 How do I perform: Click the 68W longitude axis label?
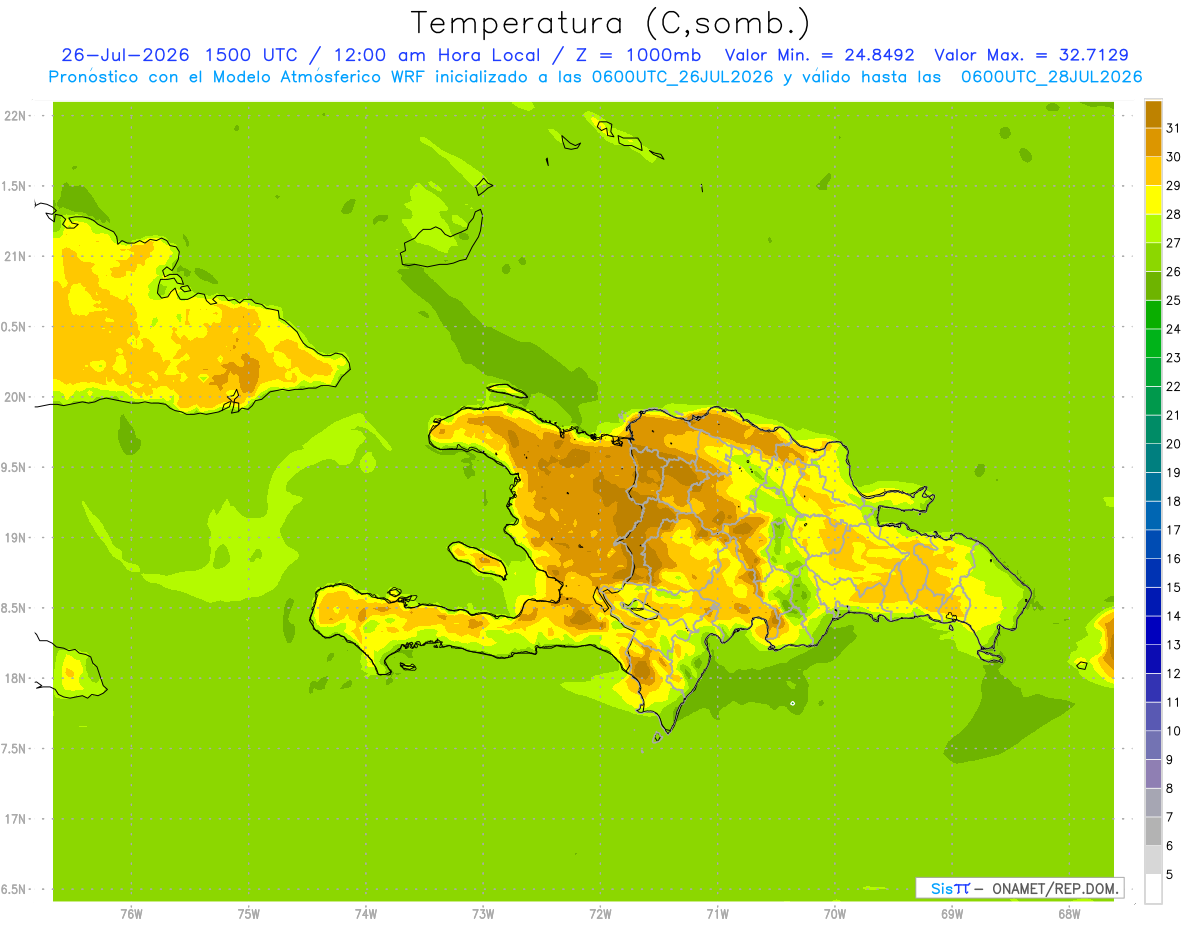(1069, 913)
